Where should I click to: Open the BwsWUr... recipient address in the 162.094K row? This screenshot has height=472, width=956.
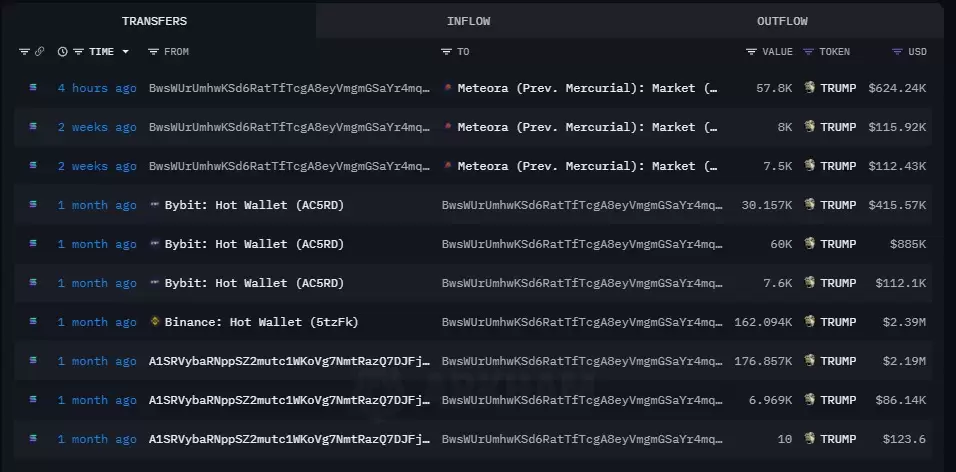pyautogui.click(x=582, y=322)
